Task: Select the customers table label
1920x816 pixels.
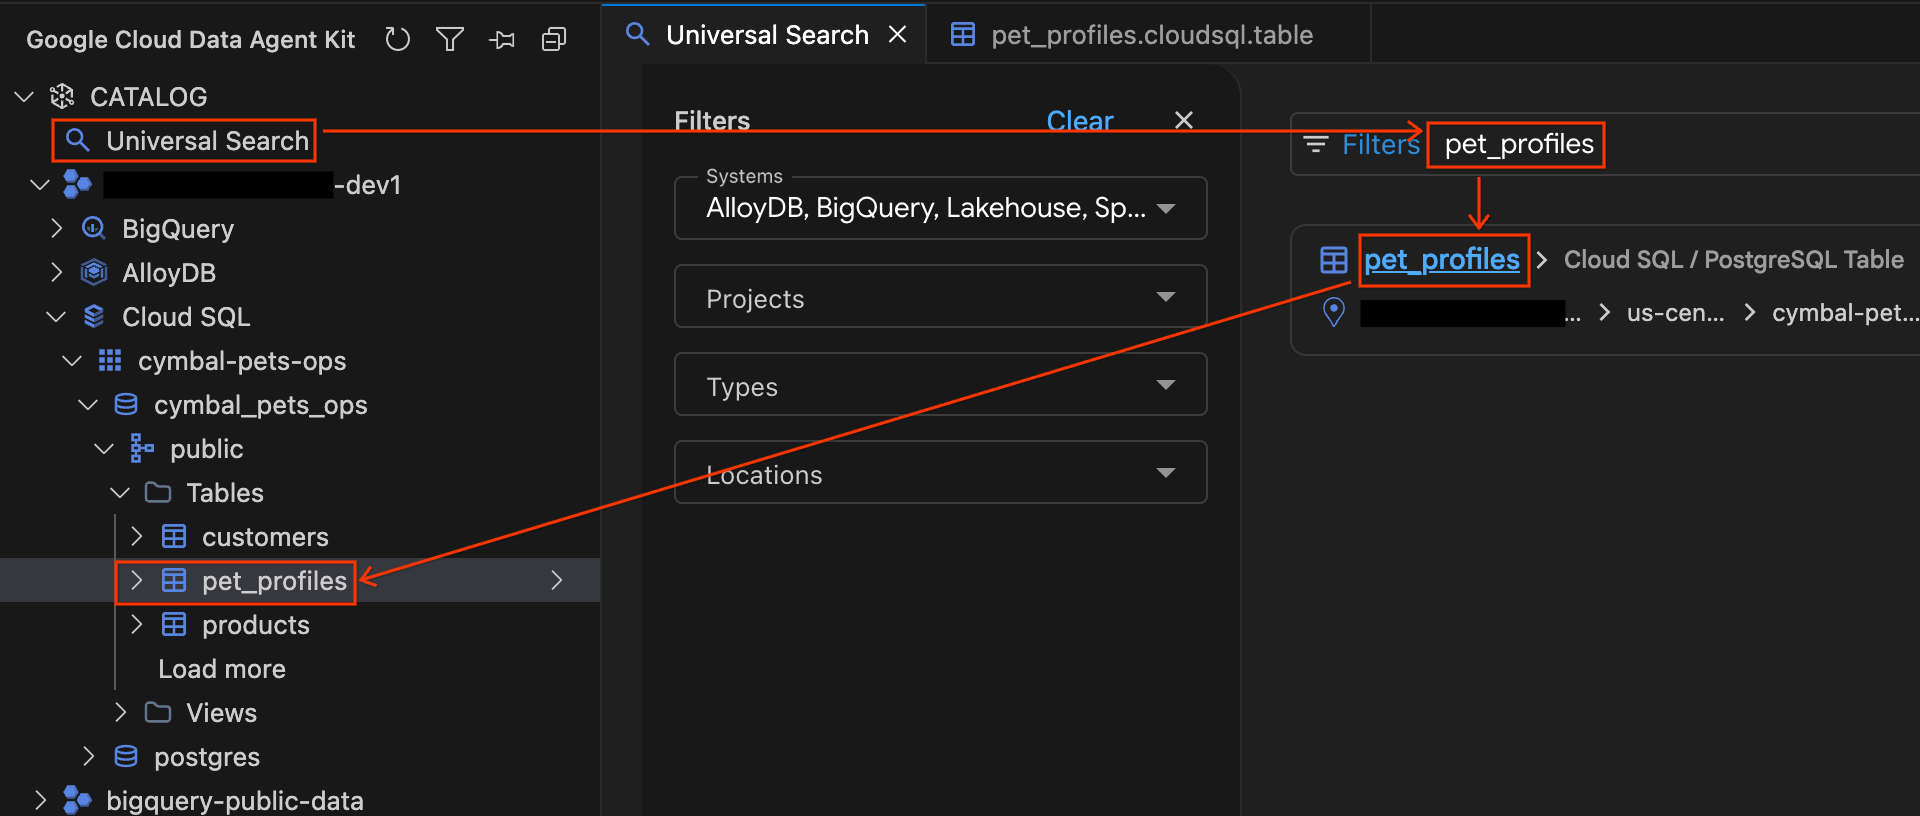Action: [x=265, y=537]
